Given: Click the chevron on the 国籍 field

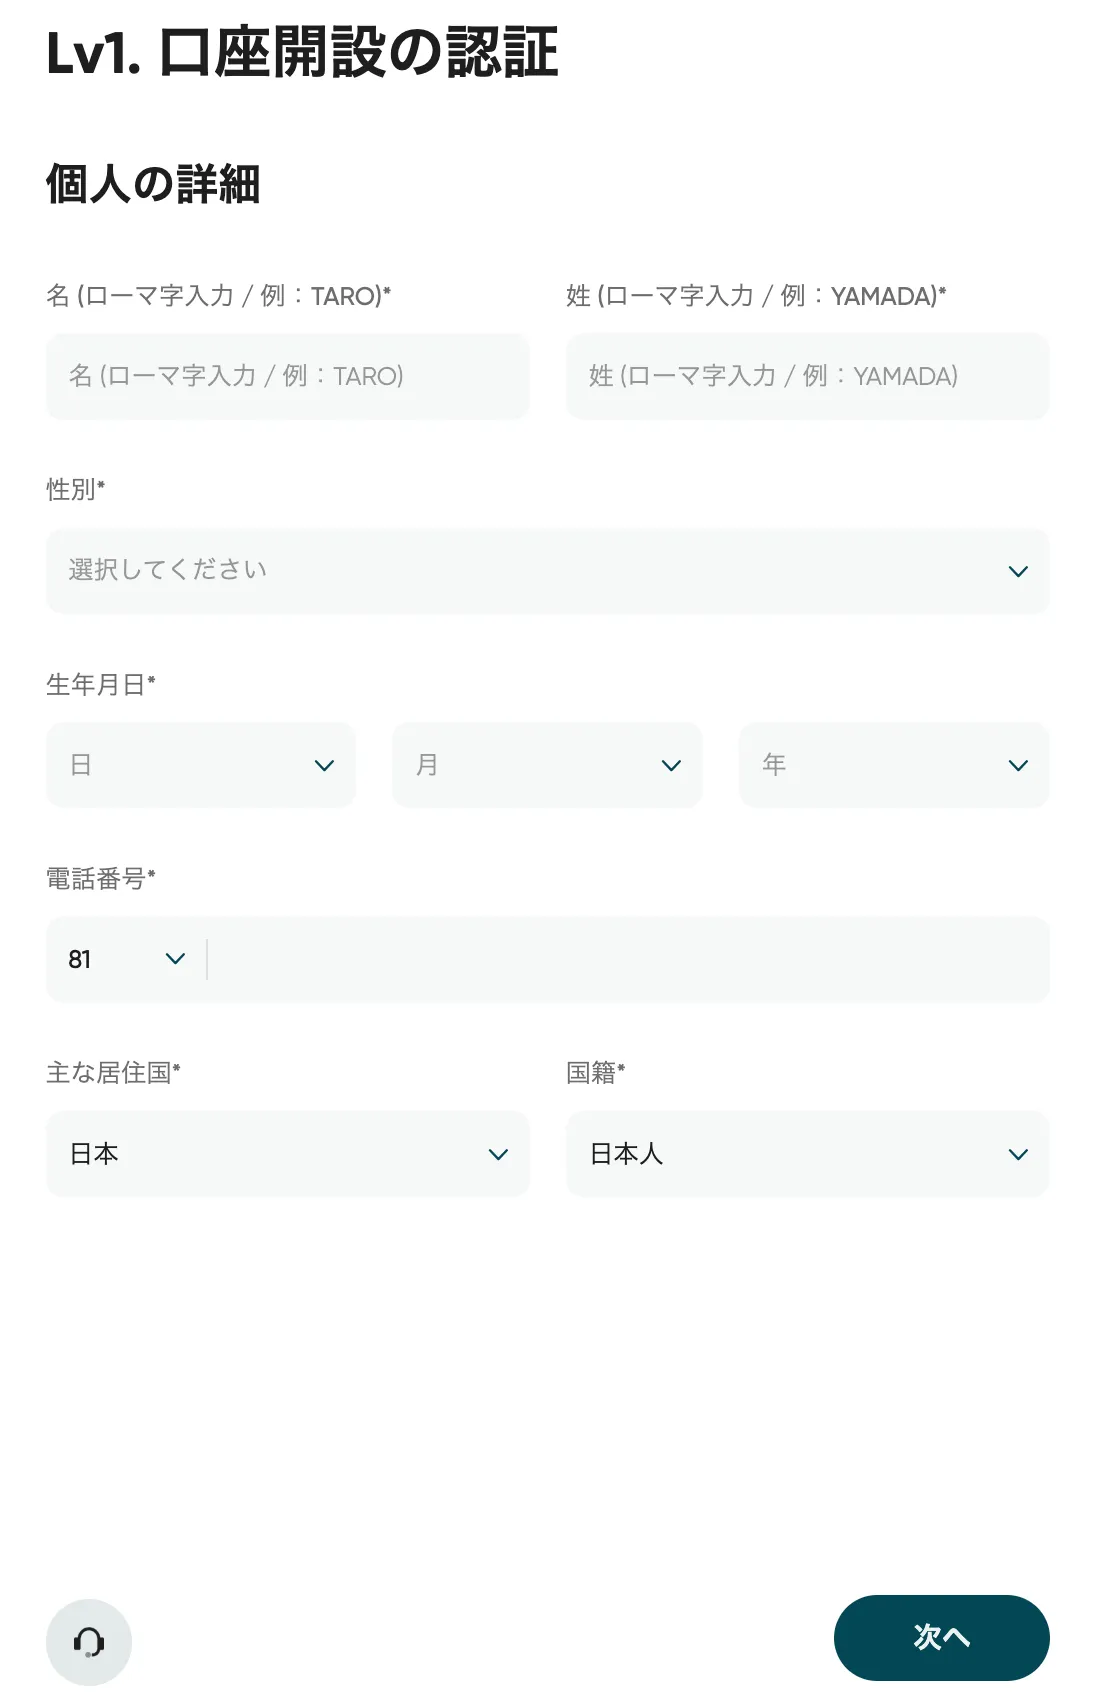Looking at the screenshot, I should (1018, 1154).
